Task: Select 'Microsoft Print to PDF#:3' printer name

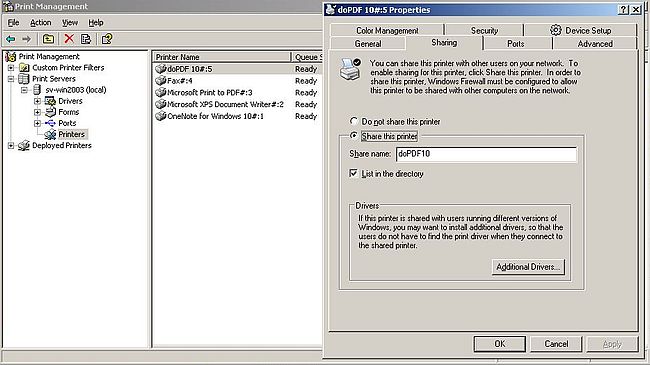Action: click(210, 92)
